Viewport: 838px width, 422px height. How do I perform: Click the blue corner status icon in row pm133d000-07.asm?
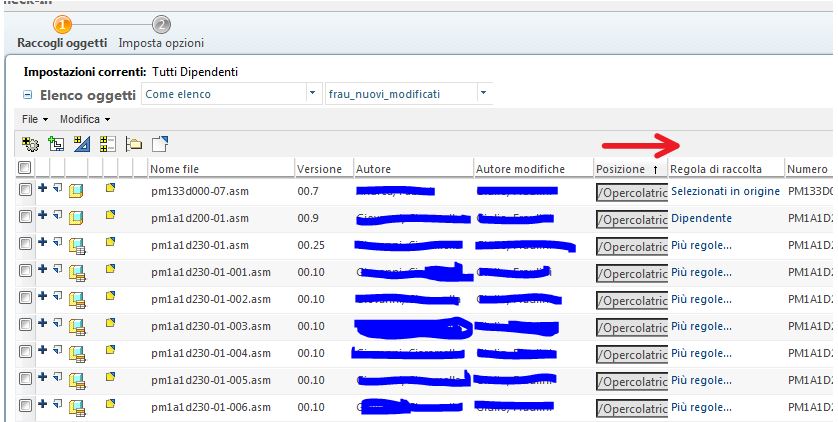coord(58,187)
